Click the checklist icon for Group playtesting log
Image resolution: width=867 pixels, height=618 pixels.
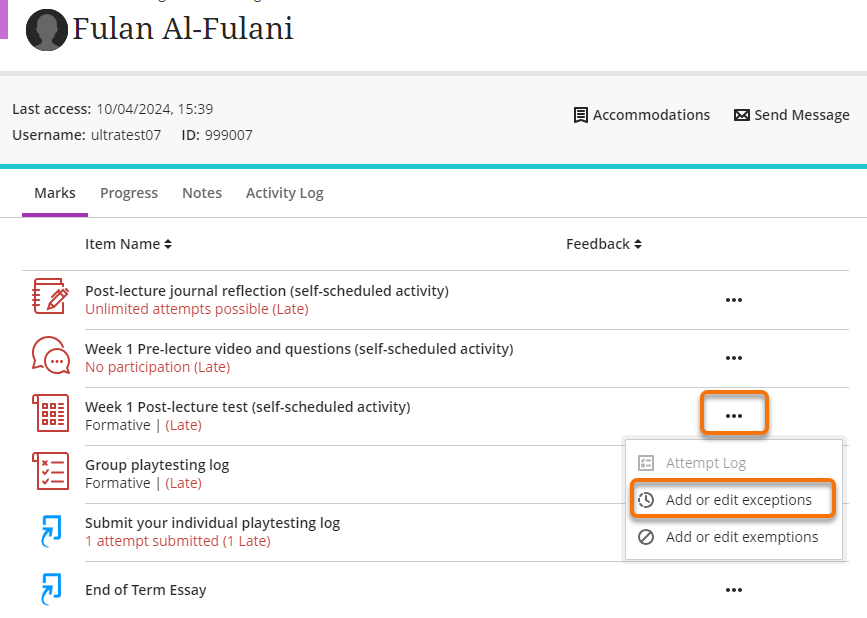click(x=50, y=472)
